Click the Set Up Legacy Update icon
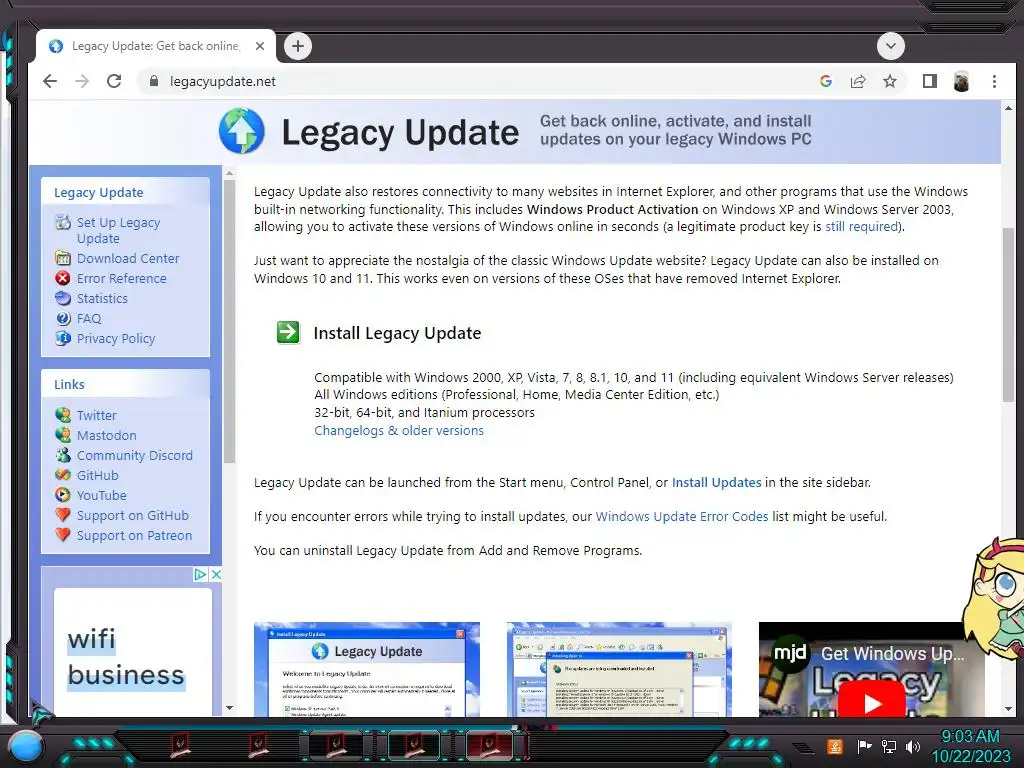This screenshot has width=1024, height=768. 63,222
